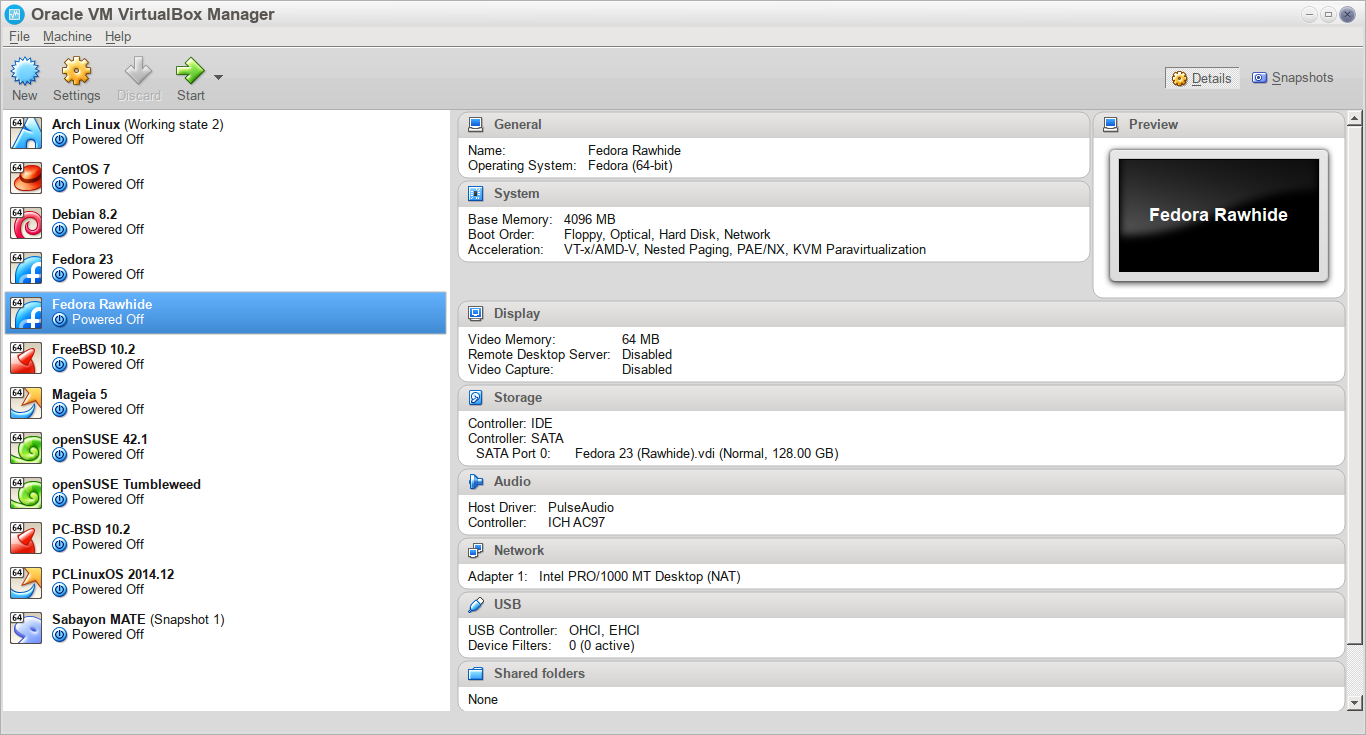Open Storage settings via its header title
The height and width of the screenshot is (735, 1366).
coord(518,398)
